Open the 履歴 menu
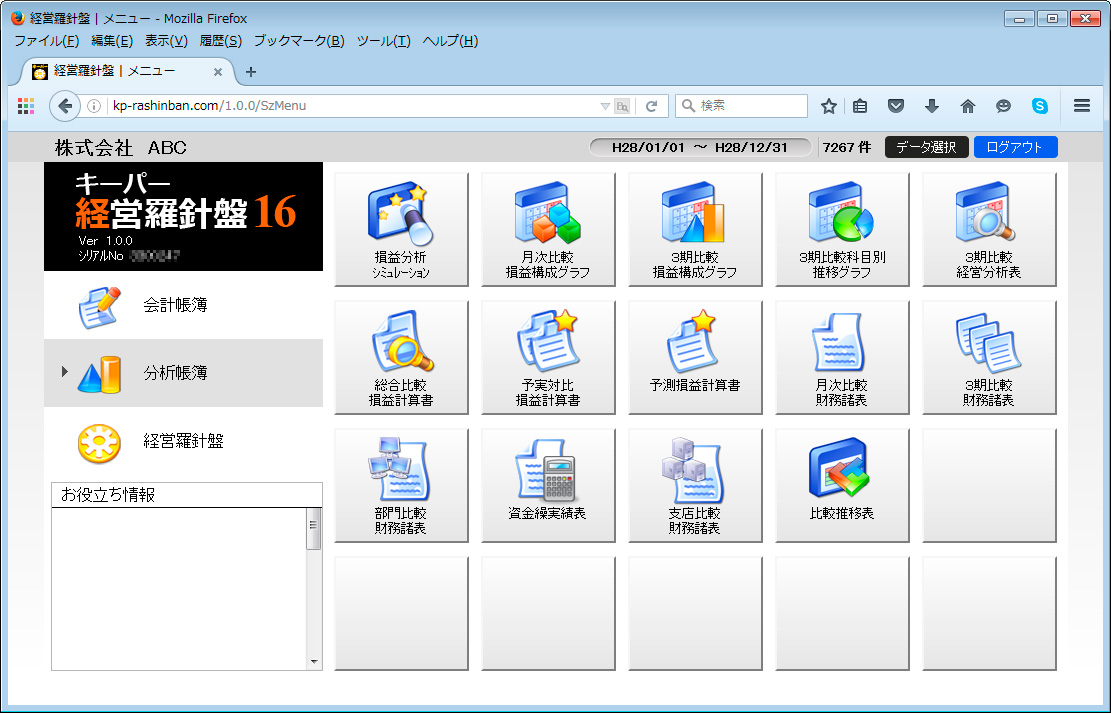 [x=220, y=41]
